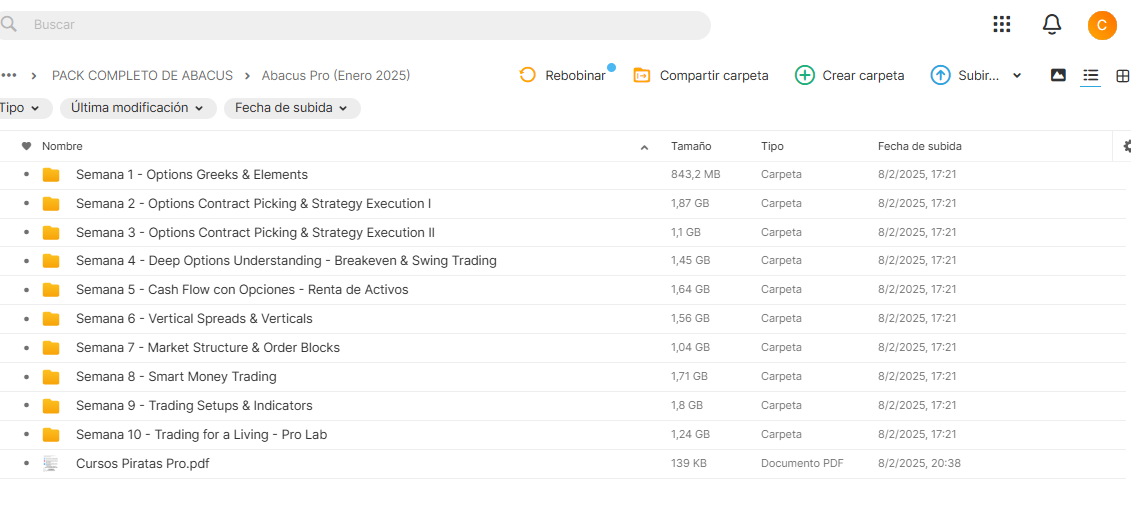Open Semana 10 - Trading for a Living
1131x510 pixels.
[201, 434]
